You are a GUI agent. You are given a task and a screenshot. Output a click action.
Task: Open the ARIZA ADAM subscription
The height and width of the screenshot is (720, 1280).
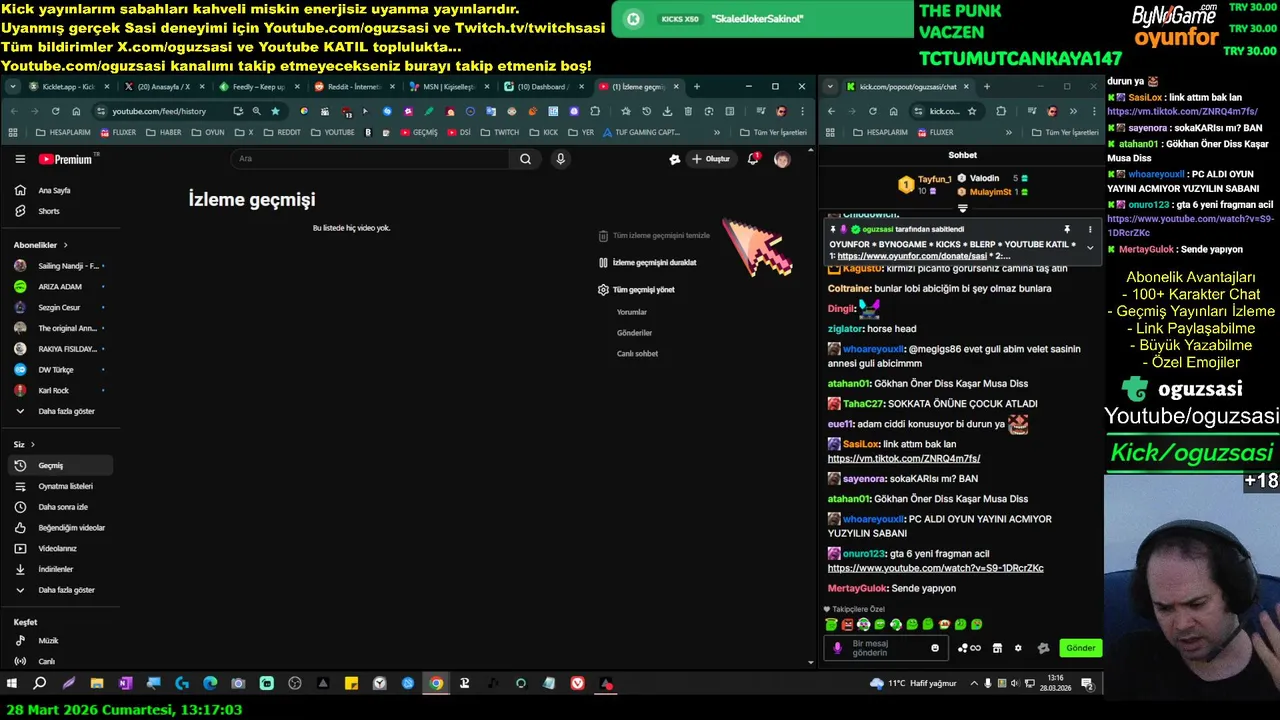point(60,287)
